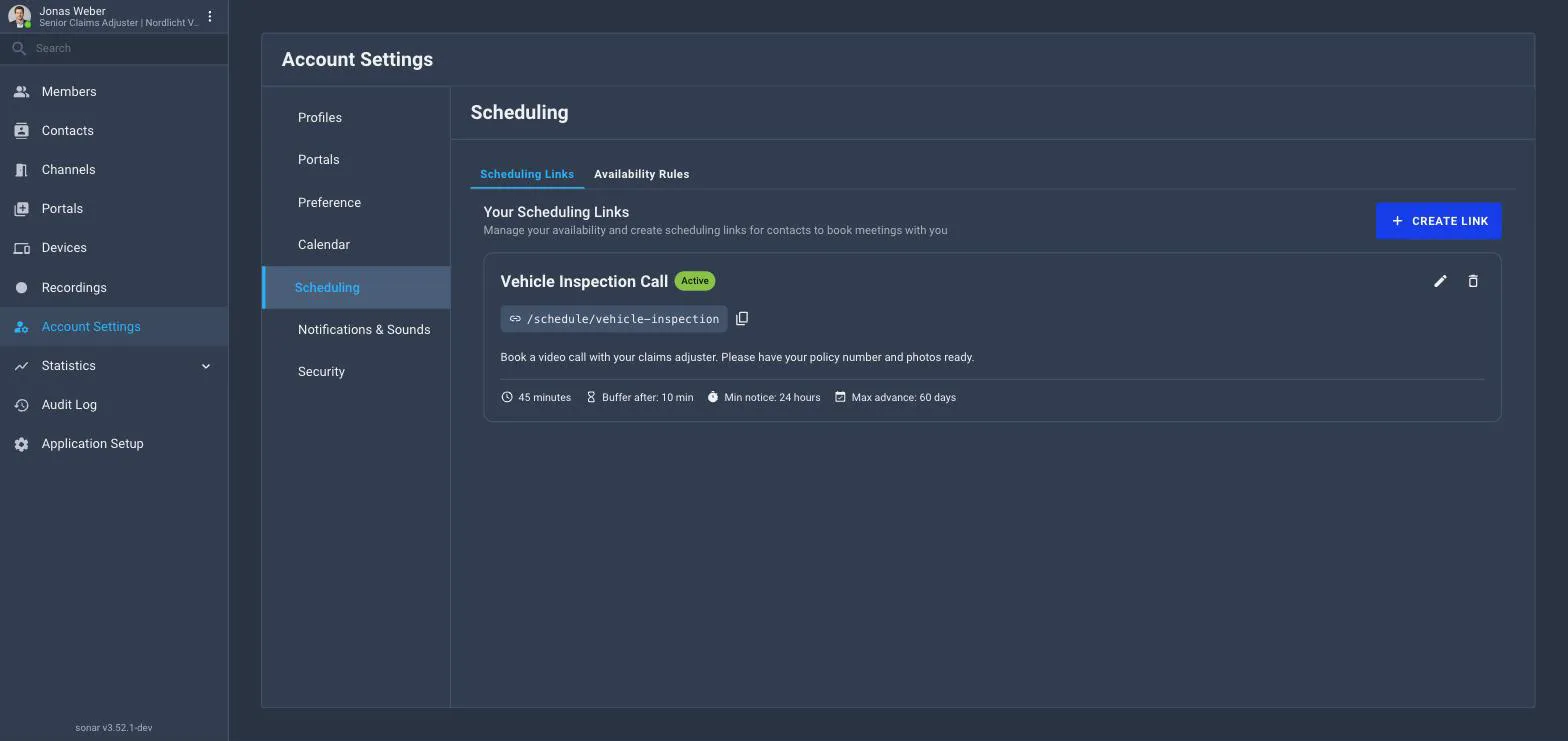1568x741 pixels.
Task: Select Scheduling in settings menu
Action: click(x=356, y=287)
